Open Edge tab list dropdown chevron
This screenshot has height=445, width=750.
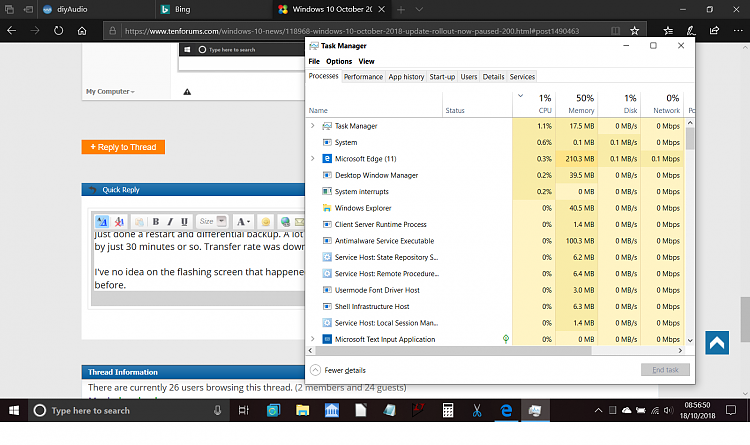tap(419, 9)
